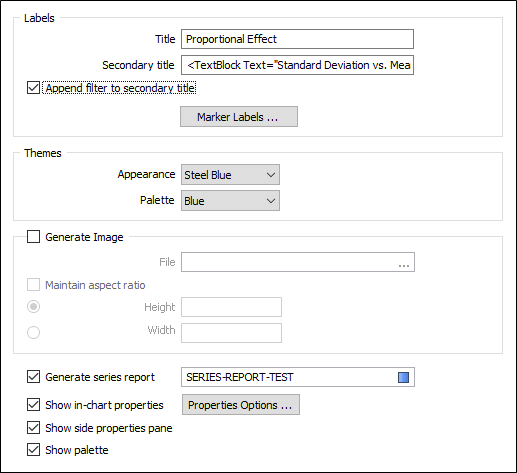Screen dimensions: 517x473
Task: Select the Height radio button
Action: point(33,307)
